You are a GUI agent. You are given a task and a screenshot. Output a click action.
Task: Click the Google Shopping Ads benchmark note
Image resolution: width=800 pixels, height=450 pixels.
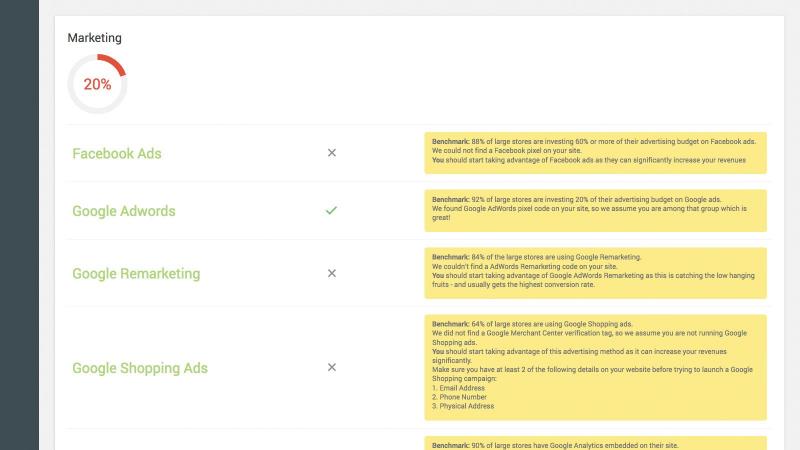[595, 367]
